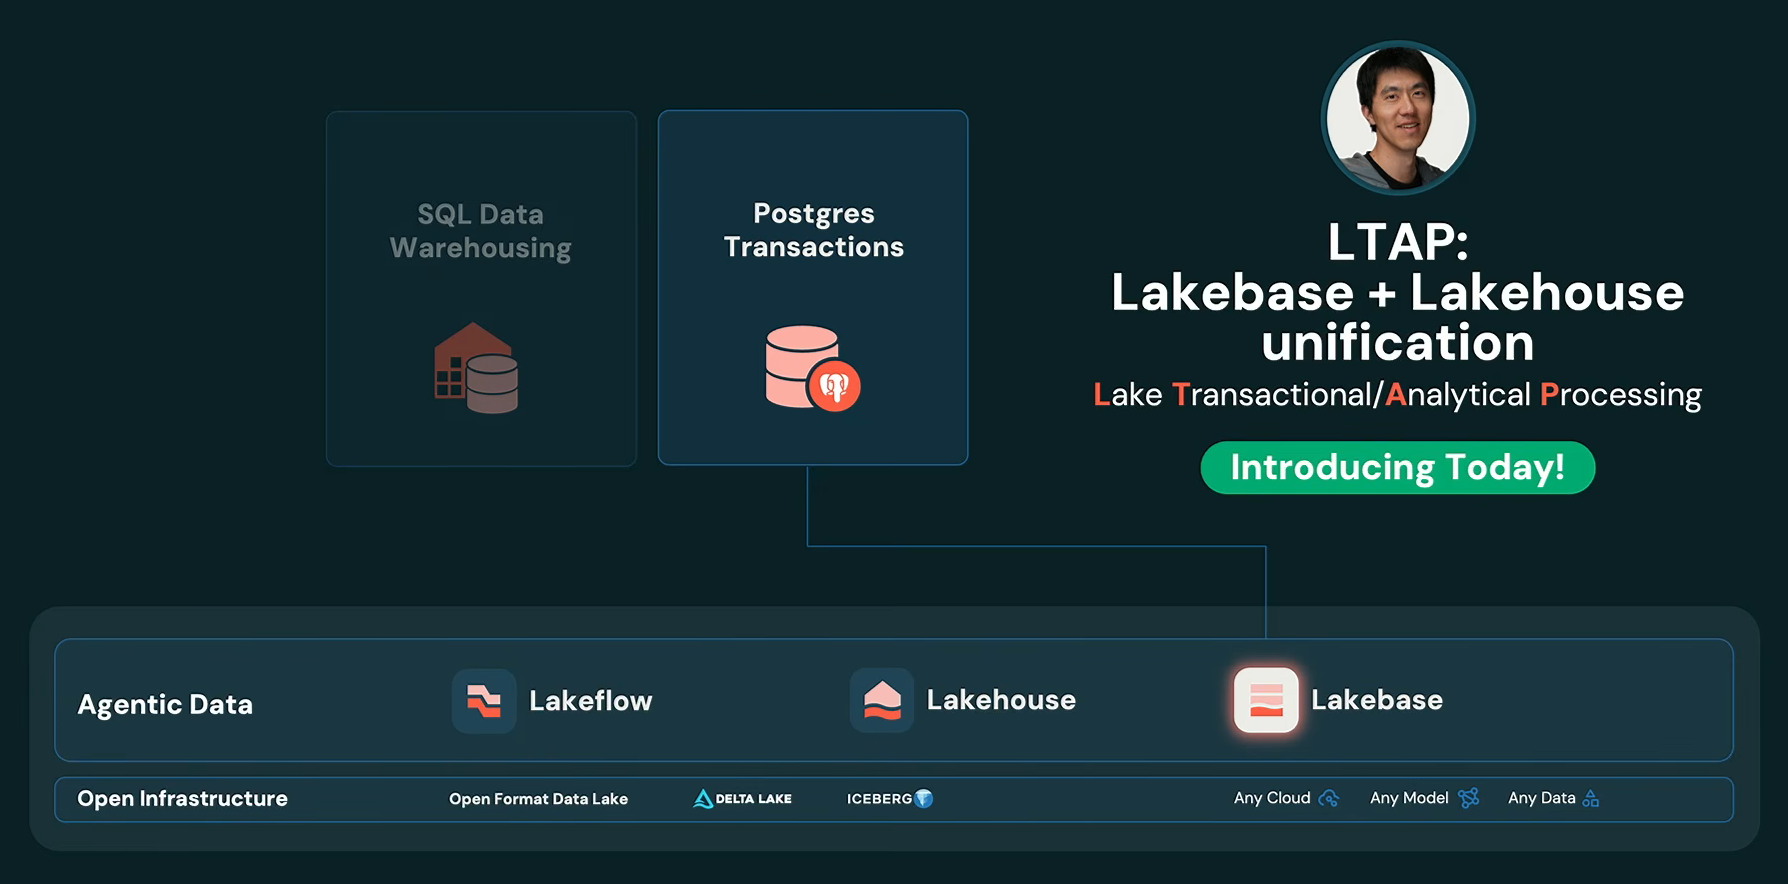Click the Delta Lake triangle logo
The width and height of the screenshot is (1788, 884).
click(x=703, y=799)
